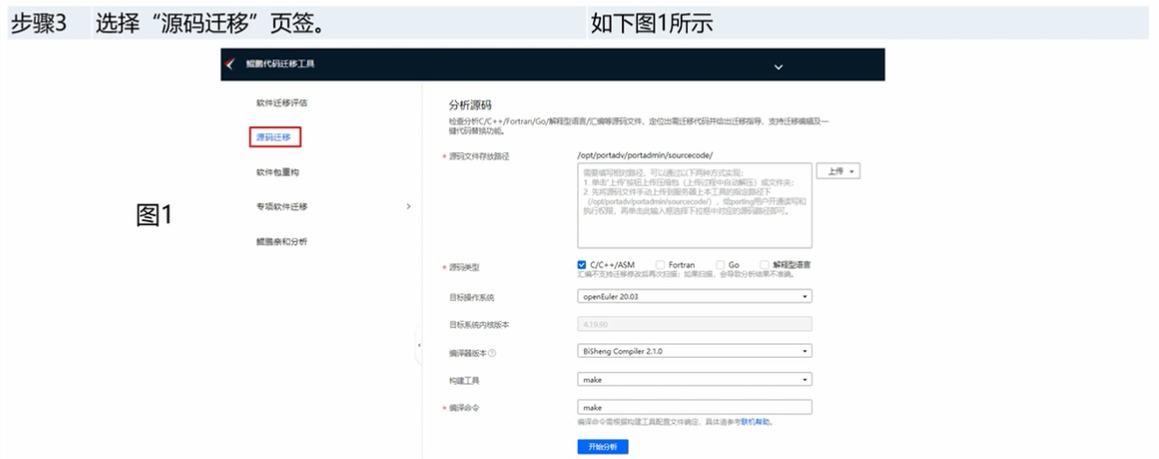This screenshot has width=1159, height=459.
Task: Open the openEuler 20.03 target OS dropdown
Action: (694, 296)
